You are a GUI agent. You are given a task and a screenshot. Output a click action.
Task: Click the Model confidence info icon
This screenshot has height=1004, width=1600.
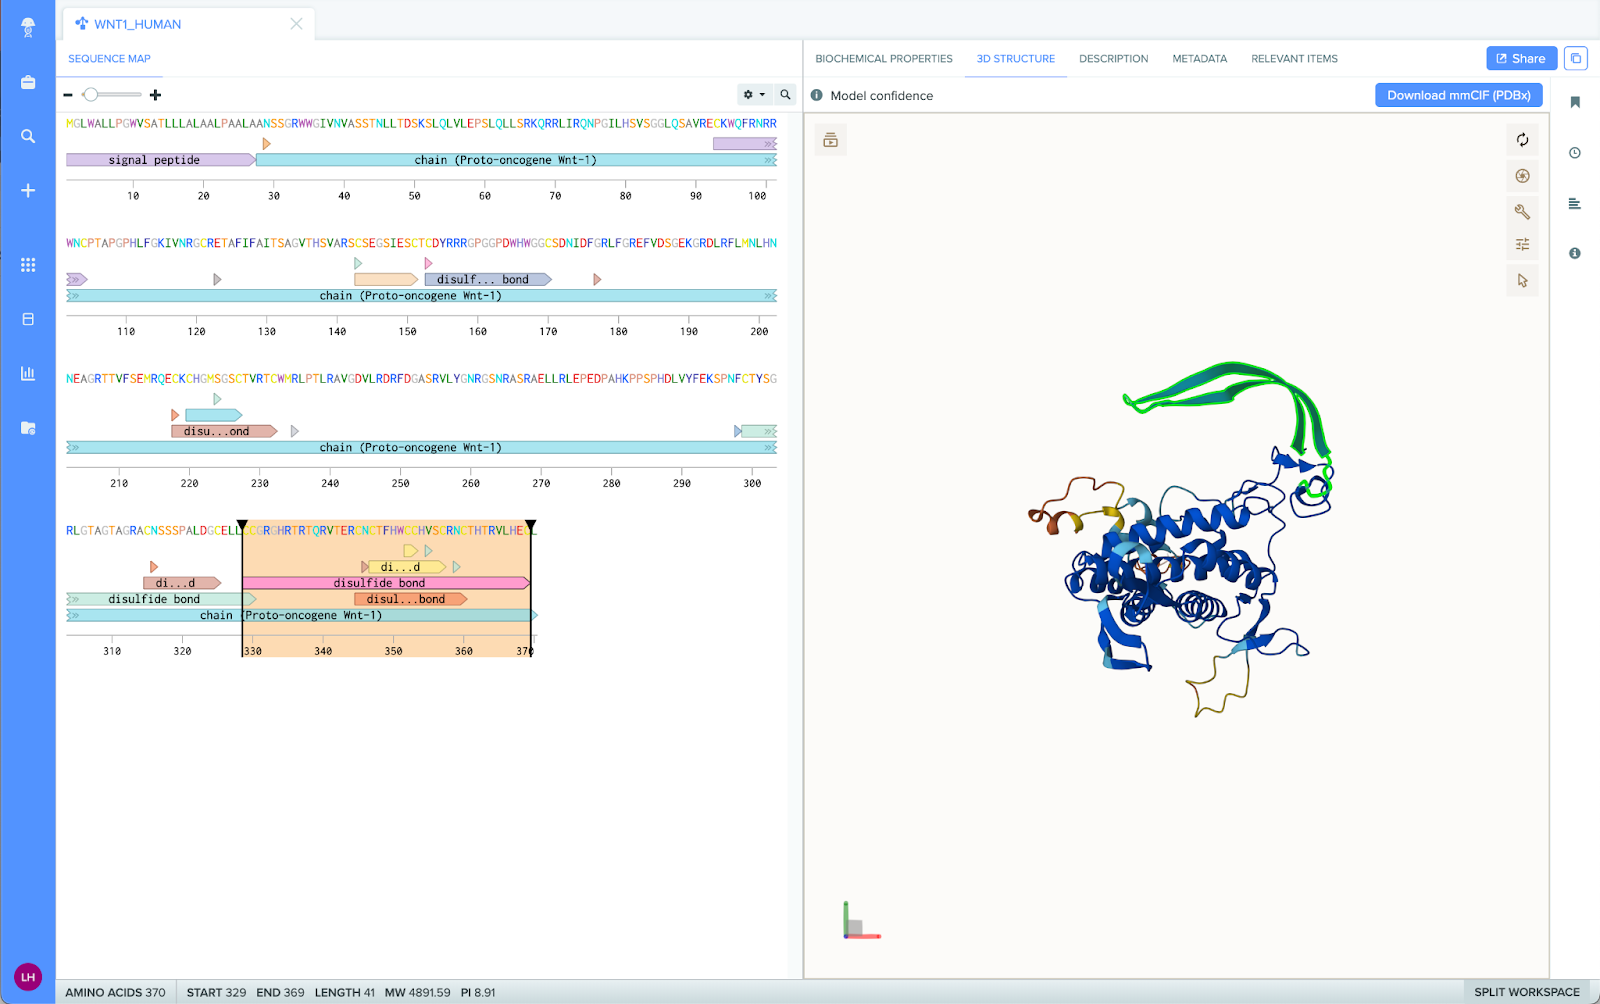coord(817,95)
